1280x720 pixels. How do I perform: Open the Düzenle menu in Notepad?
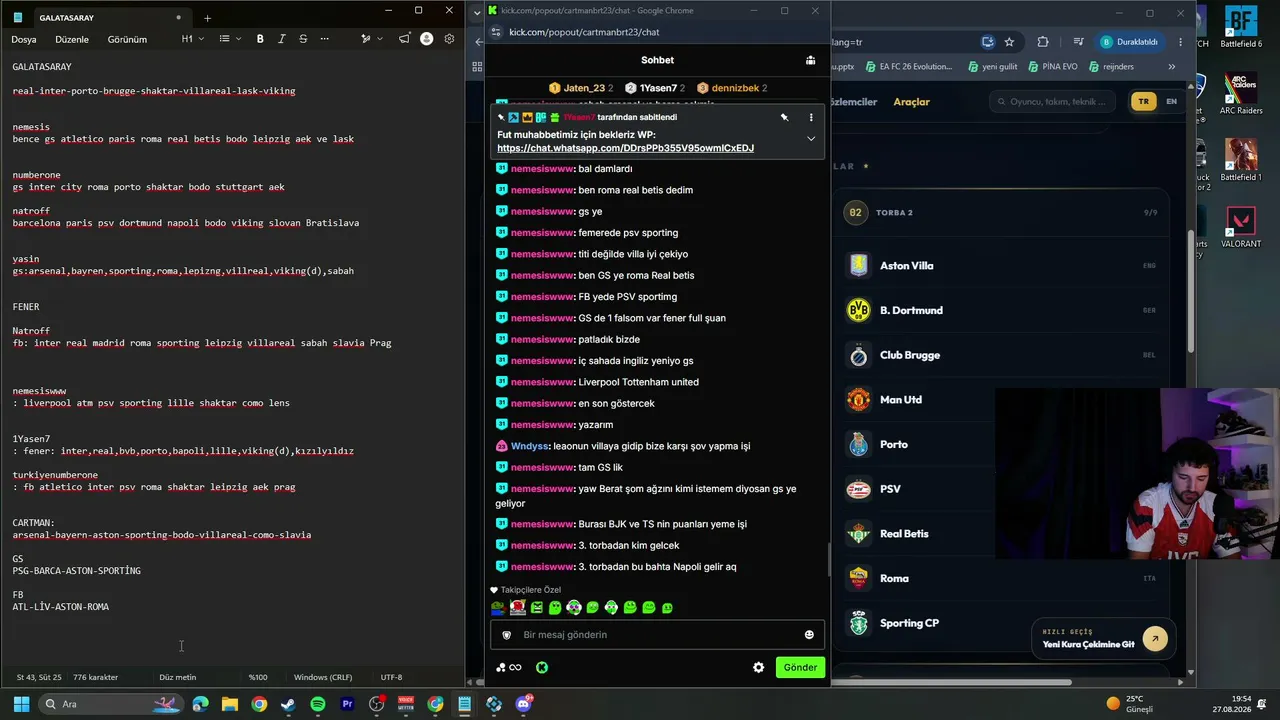(x=72, y=39)
